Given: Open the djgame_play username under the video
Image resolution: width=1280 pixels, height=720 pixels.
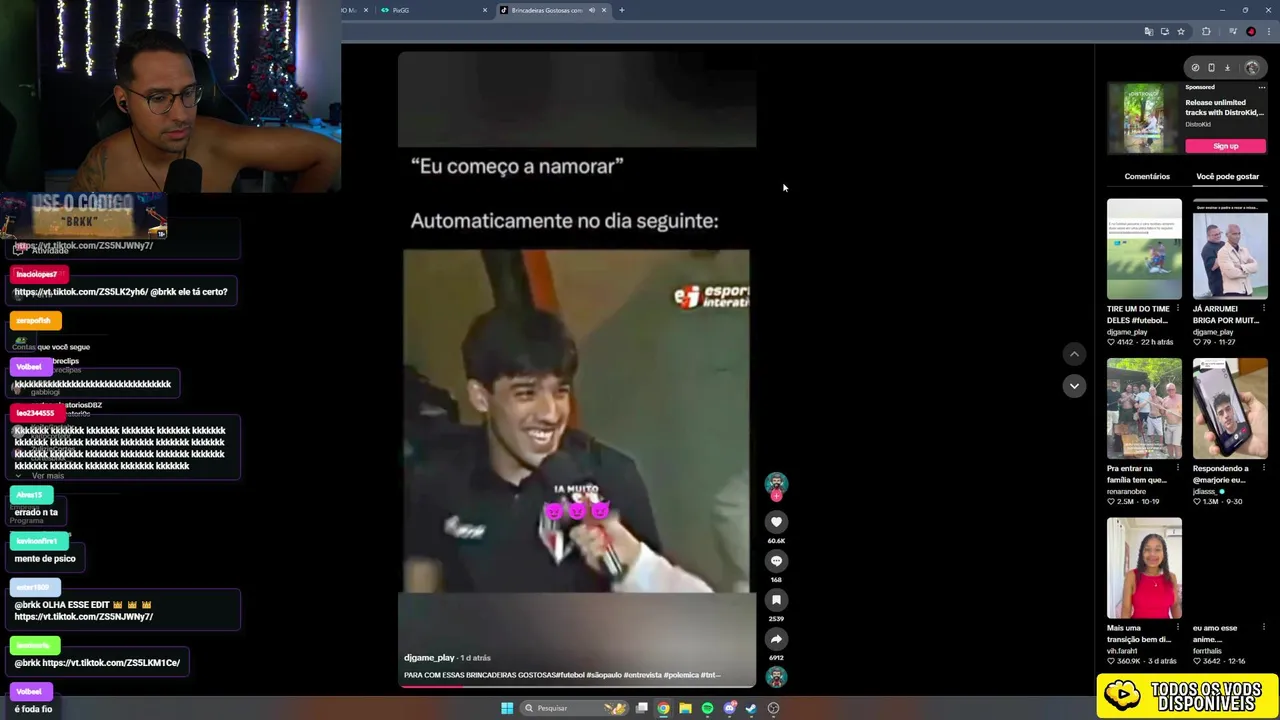Looking at the screenshot, I should point(429,658).
